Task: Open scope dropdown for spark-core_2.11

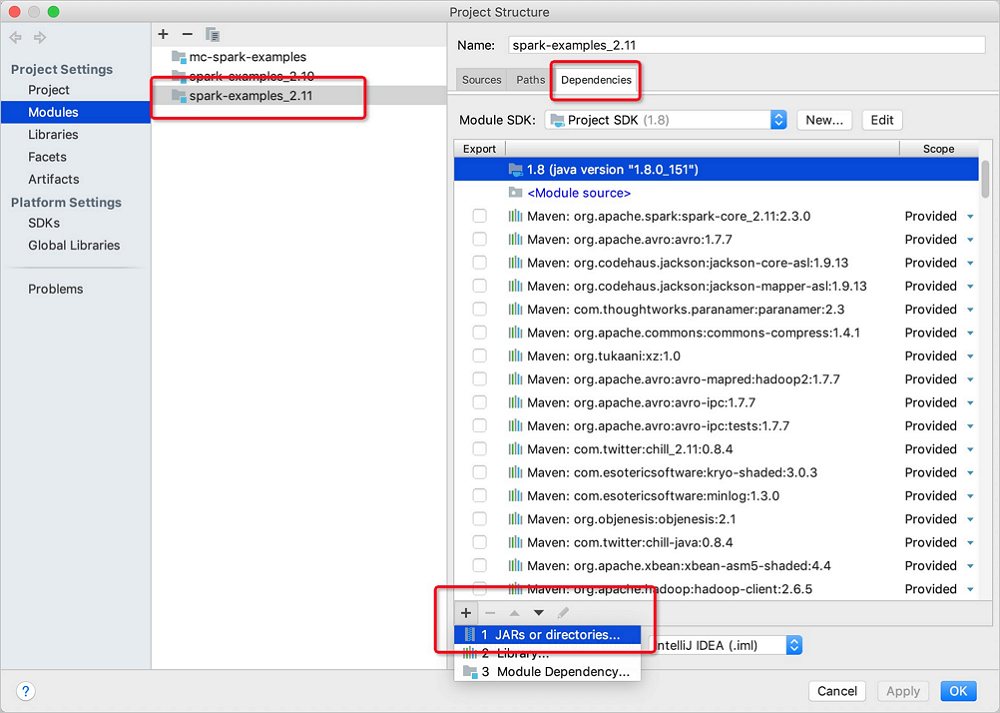Action: pos(970,217)
